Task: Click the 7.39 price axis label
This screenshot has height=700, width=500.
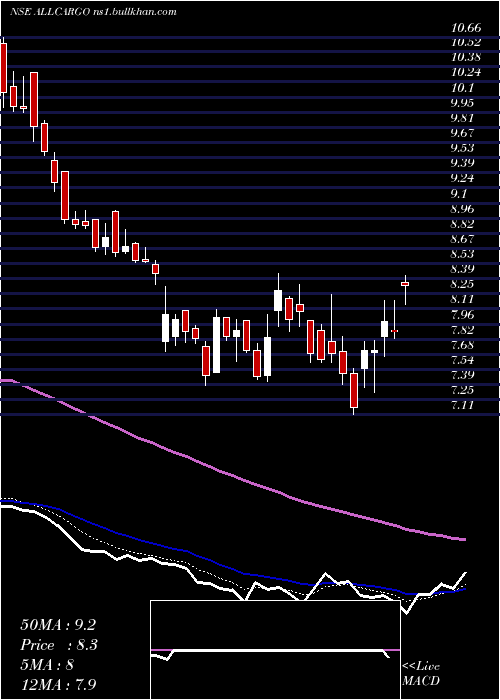Action: pos(462,375)
